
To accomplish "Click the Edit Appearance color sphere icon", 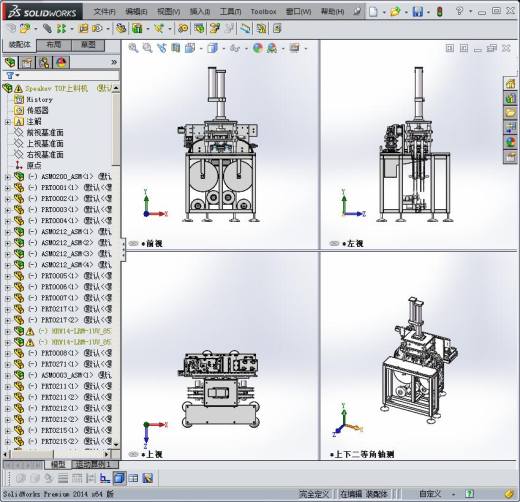I will [x=258, y=48].
